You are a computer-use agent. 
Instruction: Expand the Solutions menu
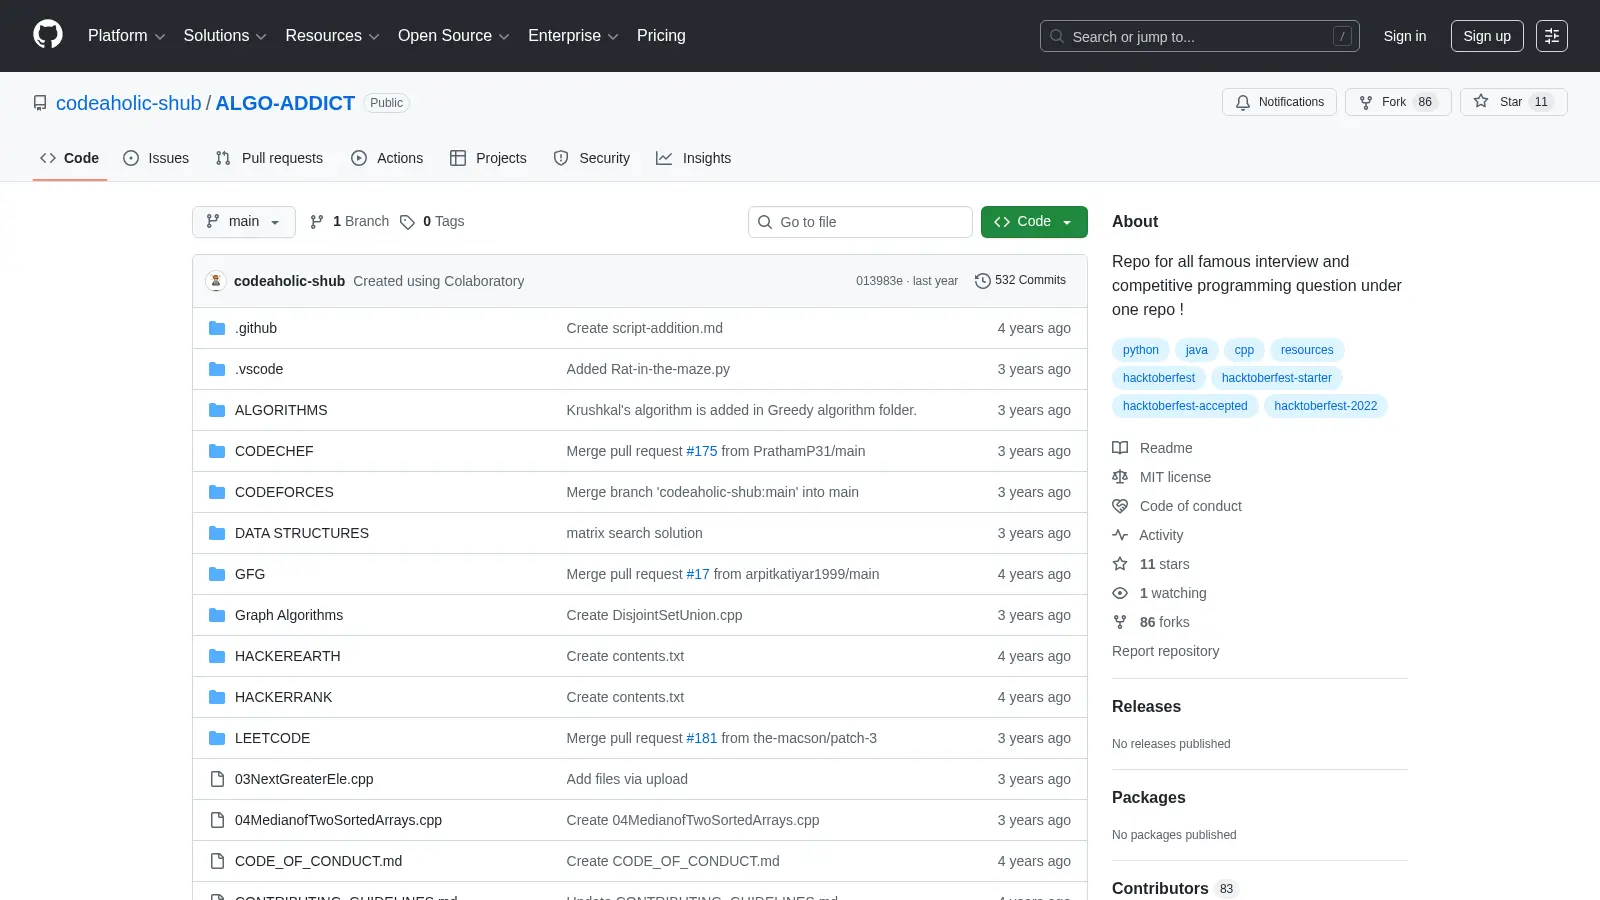pyautogui.click(x=225, y=36)
